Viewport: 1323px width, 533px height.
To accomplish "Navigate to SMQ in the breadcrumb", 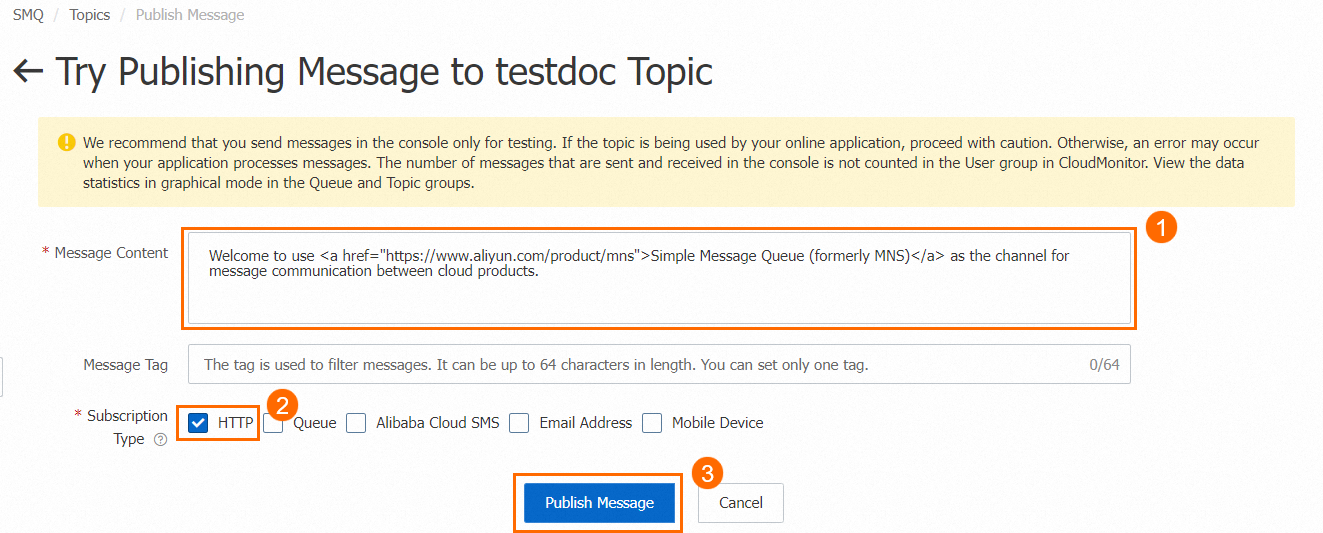I will pyautogui.click(x=28, y=15).
